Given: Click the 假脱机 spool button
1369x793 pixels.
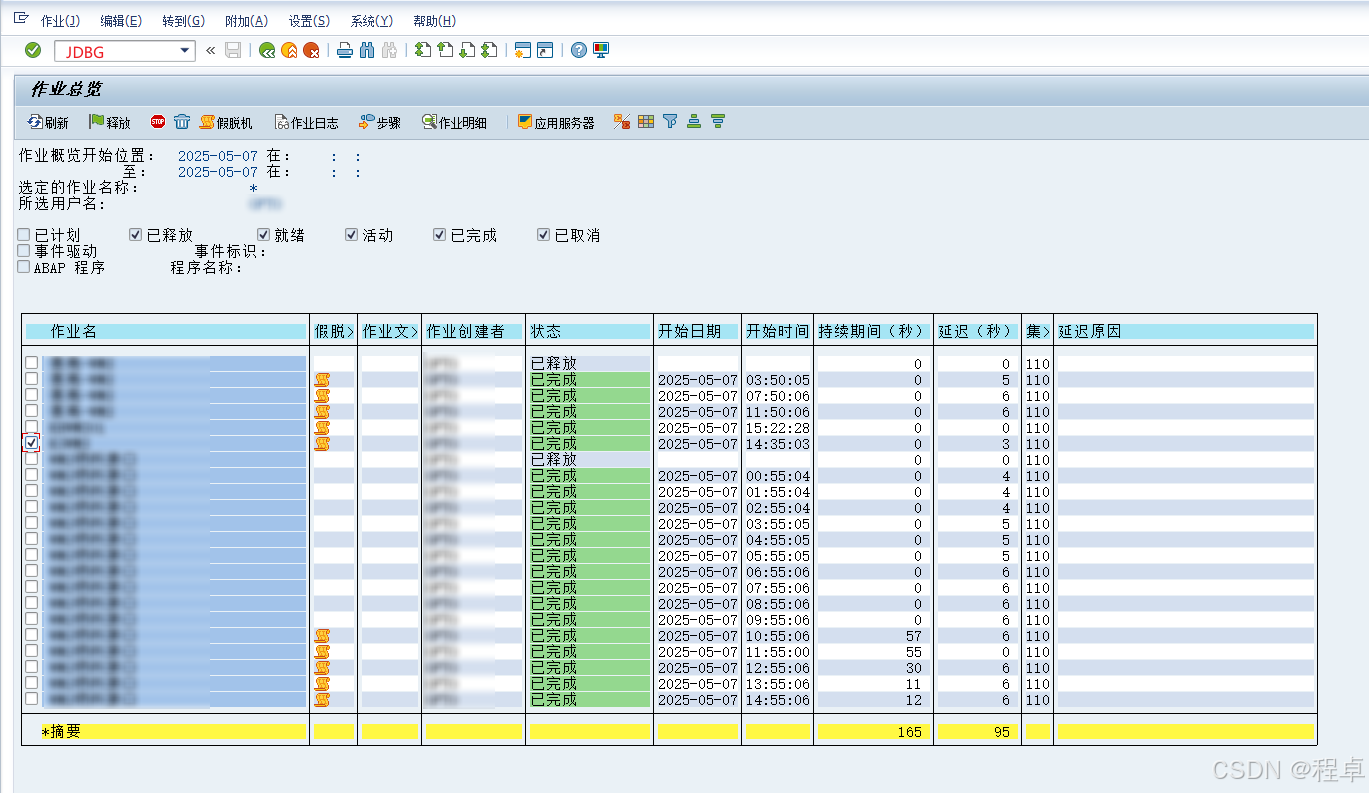Looking at the screenshot, I should [x=226, y=122].
